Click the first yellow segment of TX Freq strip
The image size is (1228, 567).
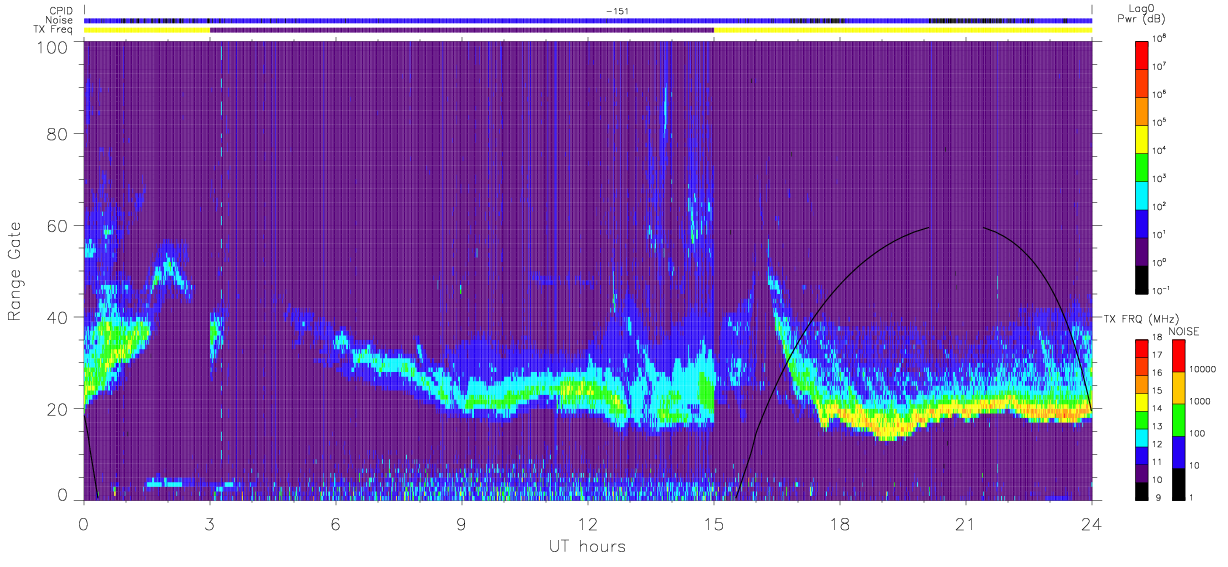147,30
